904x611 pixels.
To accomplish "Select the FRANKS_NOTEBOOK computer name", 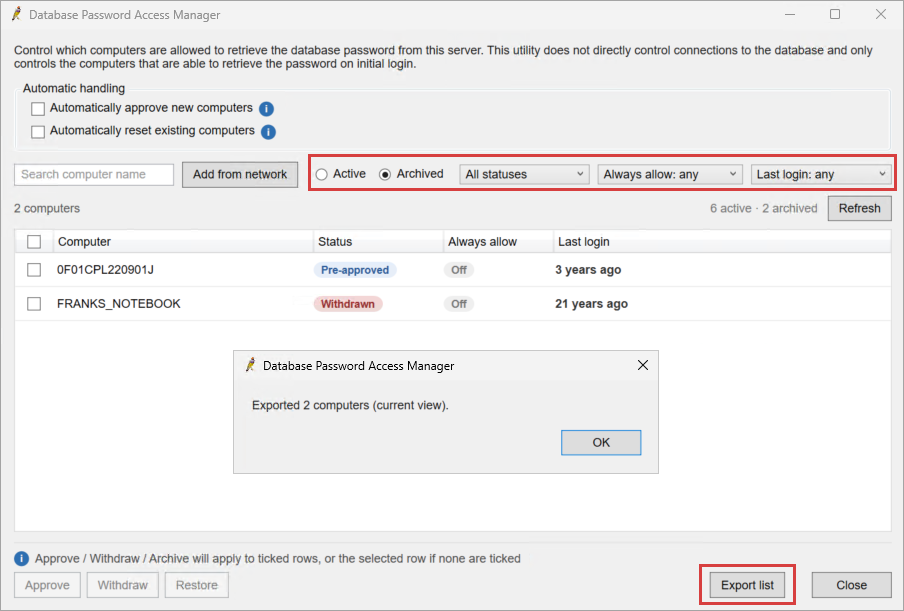I will (x=119, y=304).
